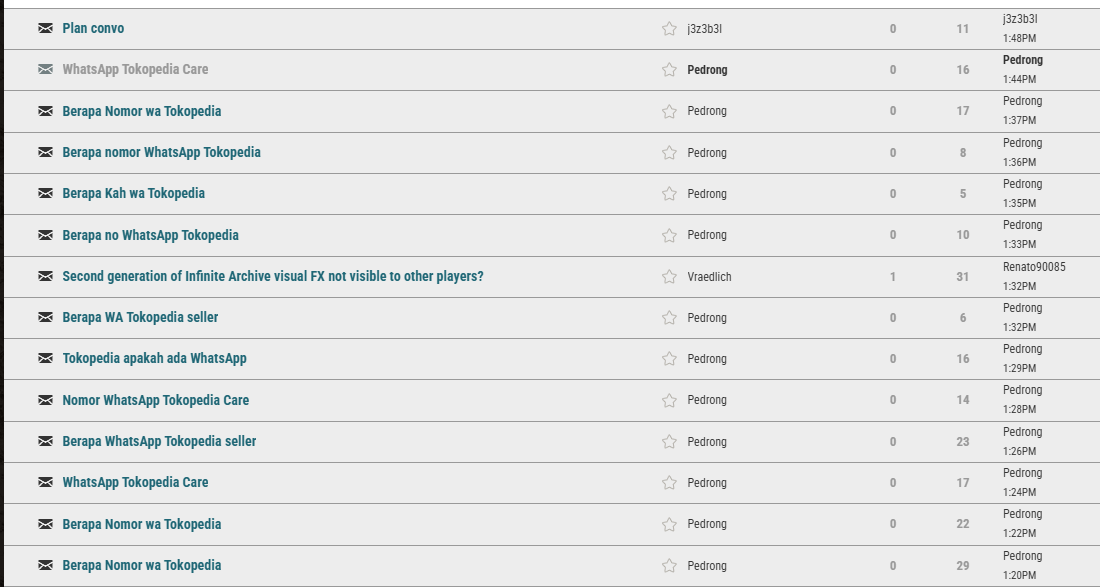
Task: Click envelope icon for Berapa WhatsApp Tokopedia seller
Action: pos(45,441)
